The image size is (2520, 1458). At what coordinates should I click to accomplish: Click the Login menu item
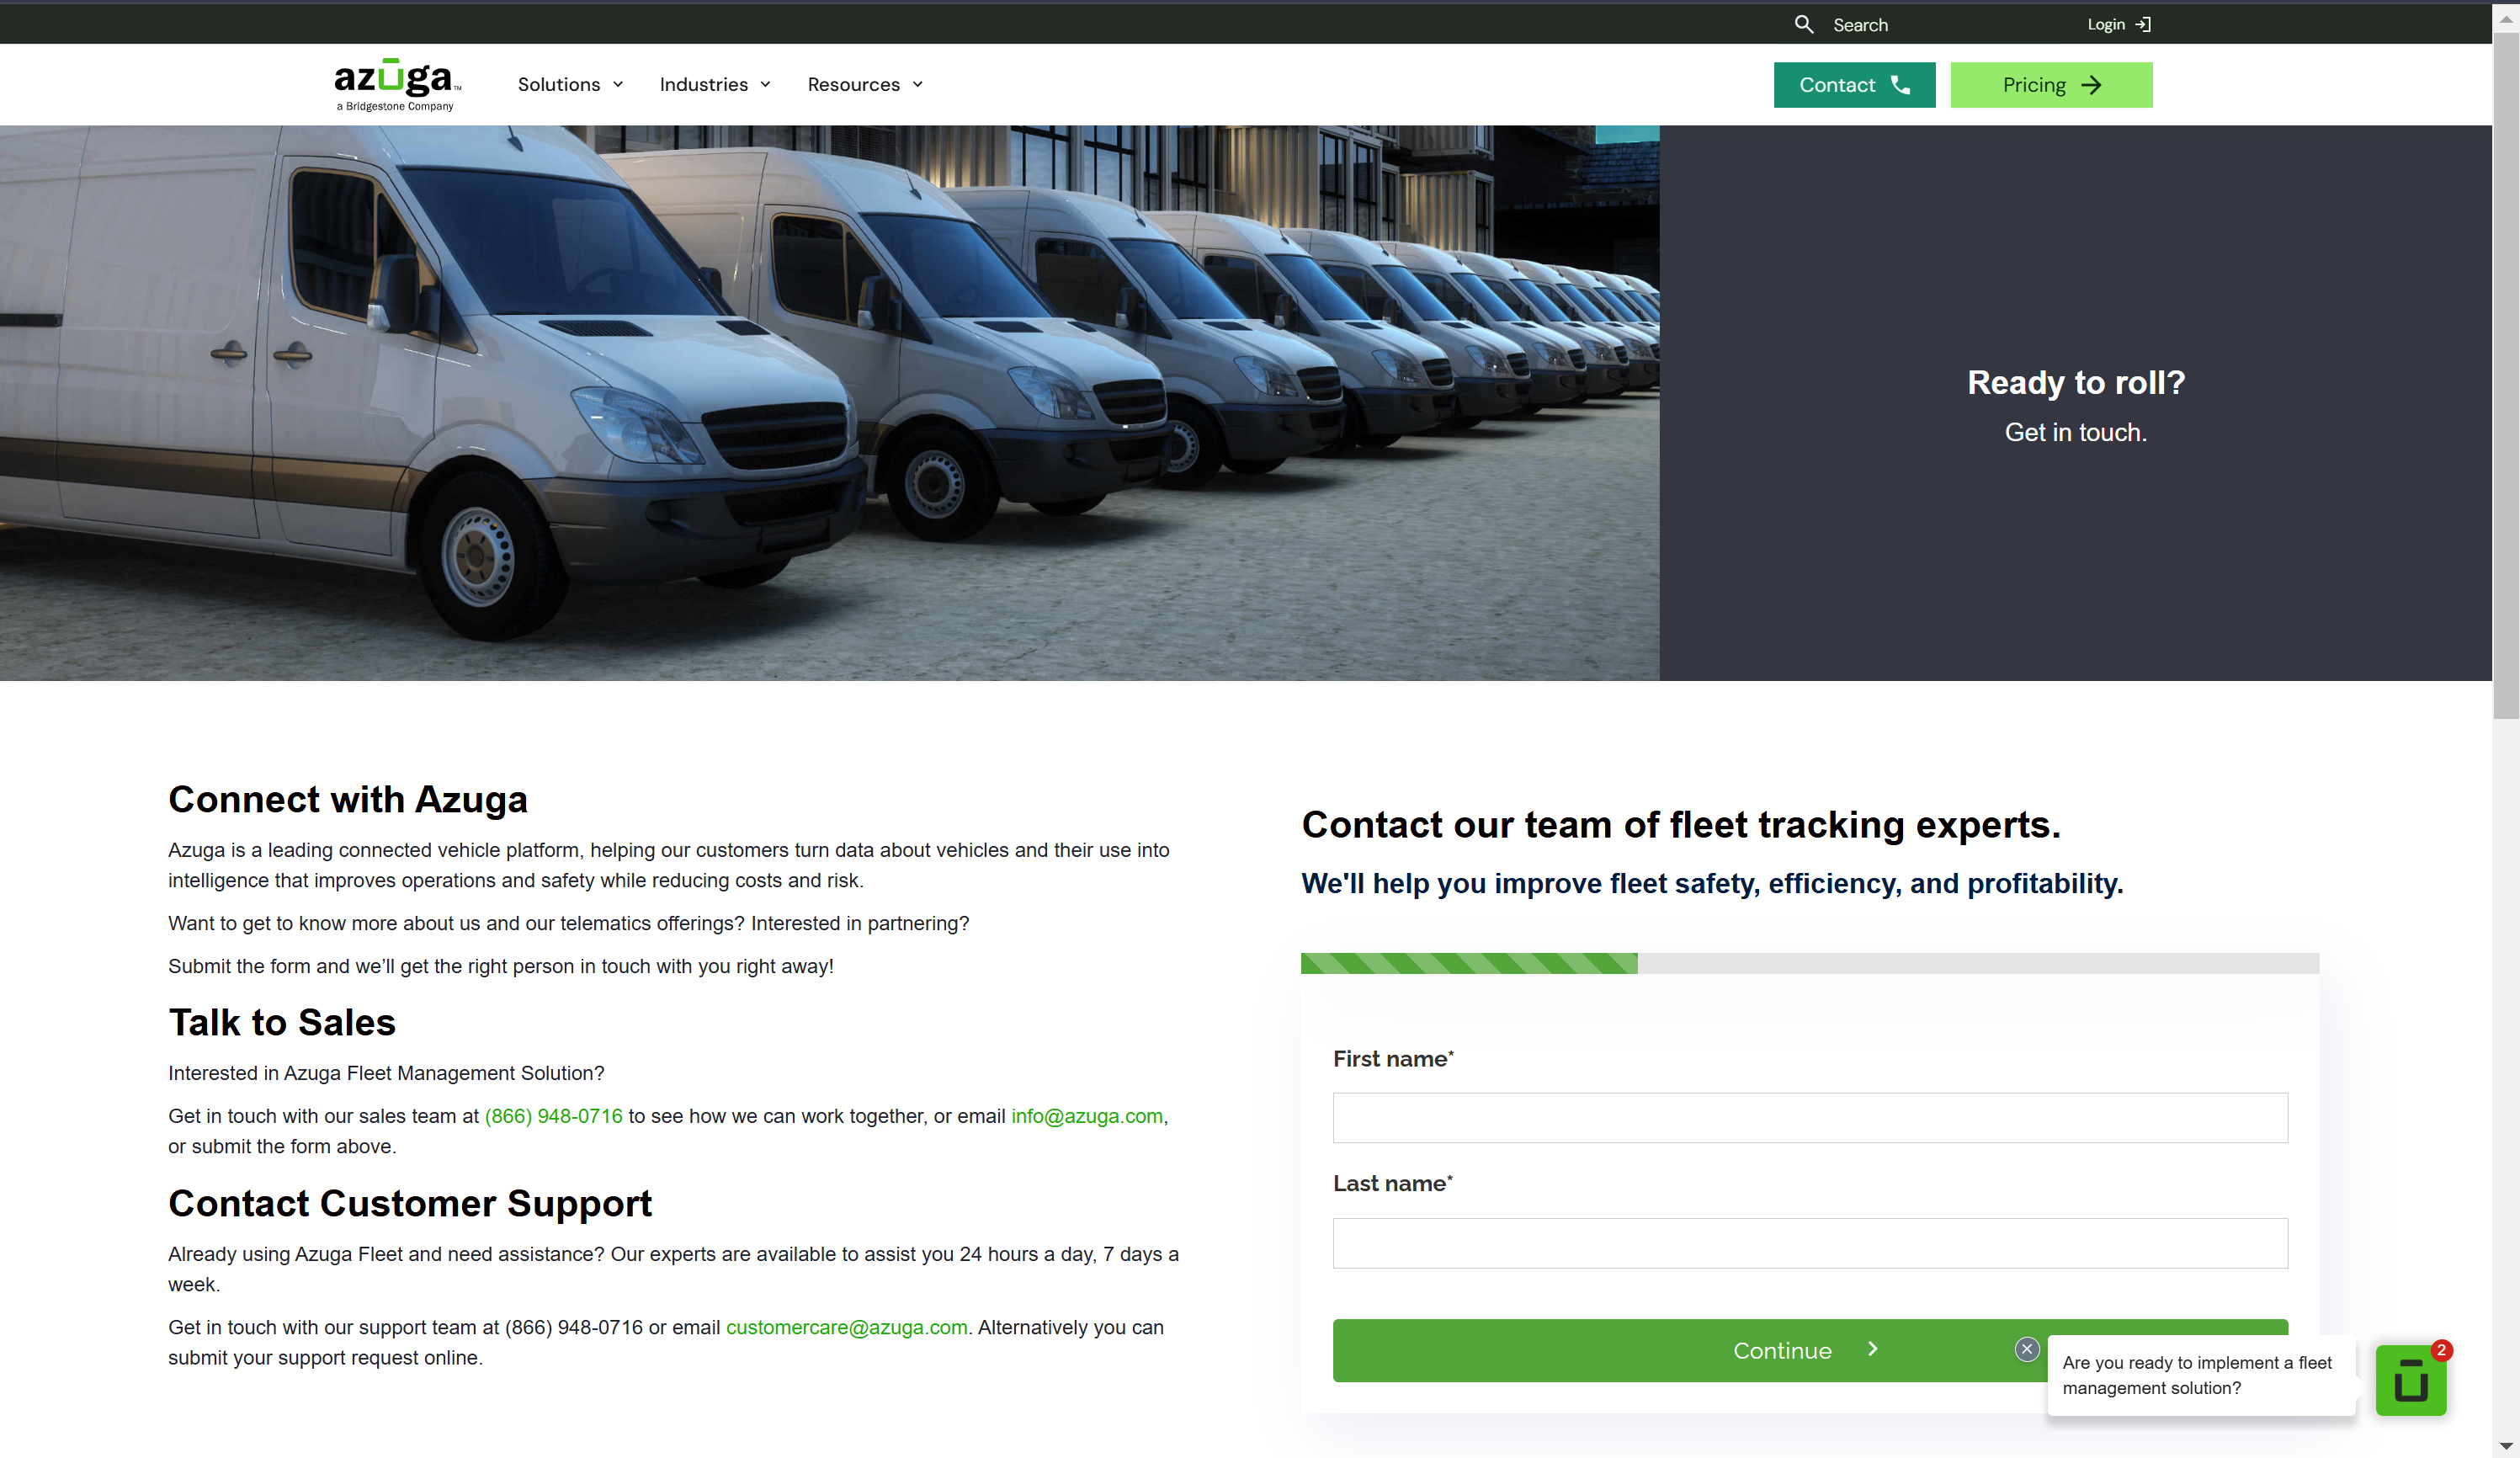[x=2118, y=25]
